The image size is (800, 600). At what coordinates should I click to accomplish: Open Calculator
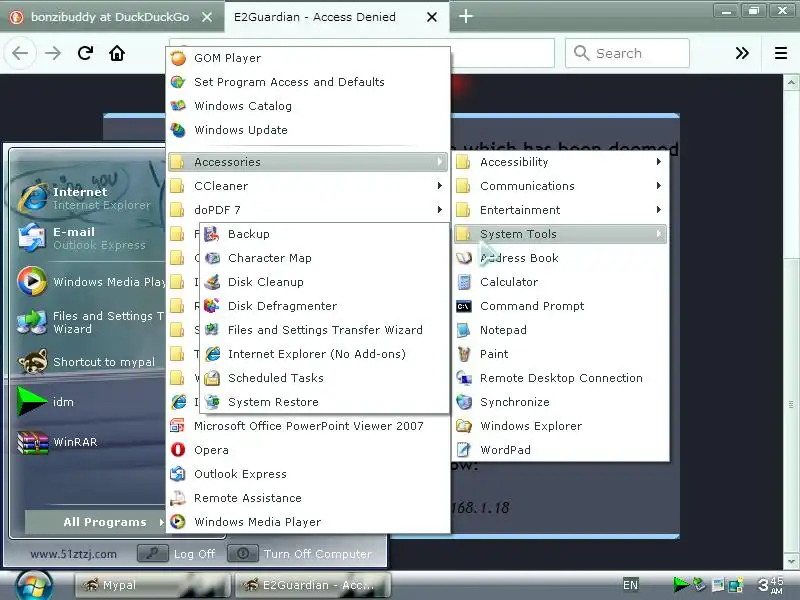point(560,282)
